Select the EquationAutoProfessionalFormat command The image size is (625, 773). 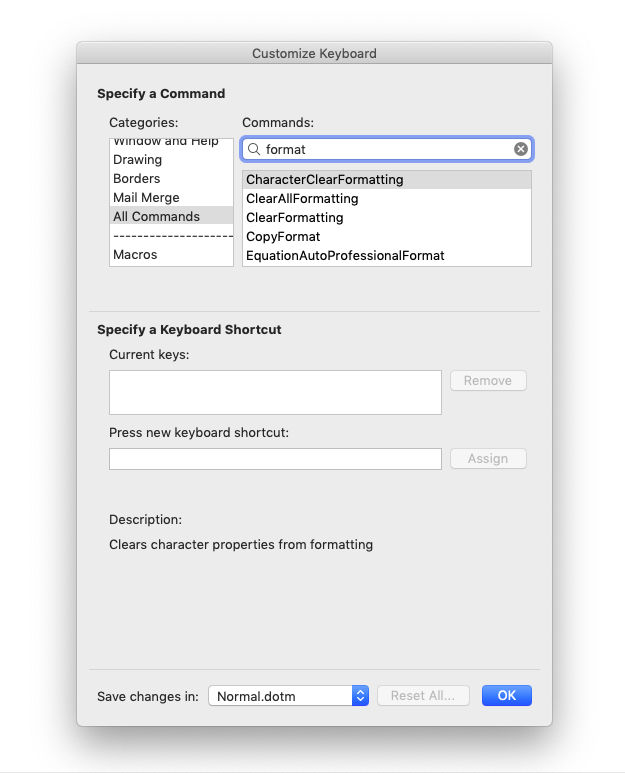(x=386, y=255)
